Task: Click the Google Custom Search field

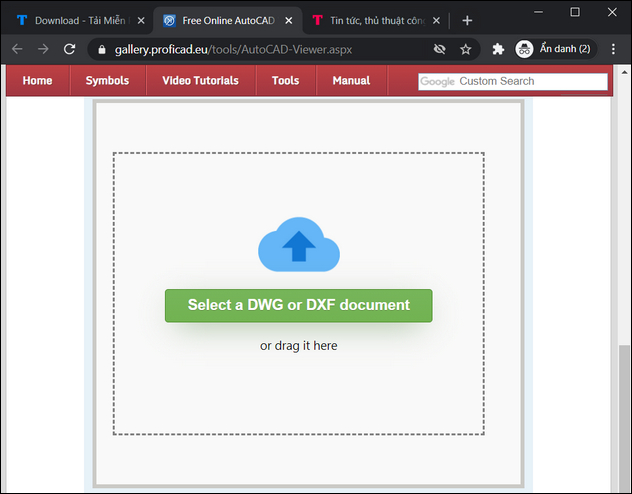Action: 513,81
